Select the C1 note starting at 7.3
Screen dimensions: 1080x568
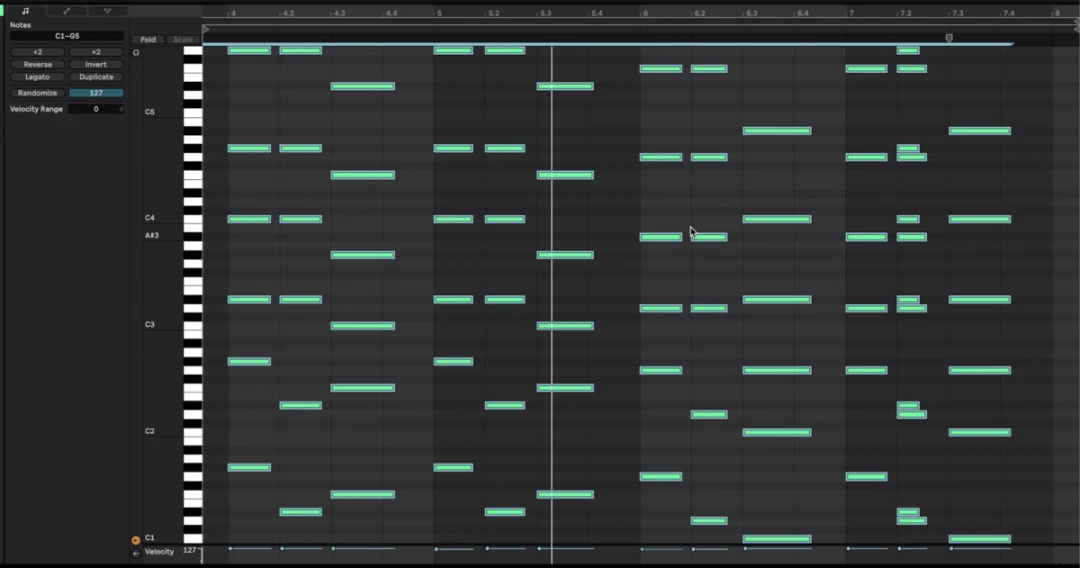pos(979,539)
